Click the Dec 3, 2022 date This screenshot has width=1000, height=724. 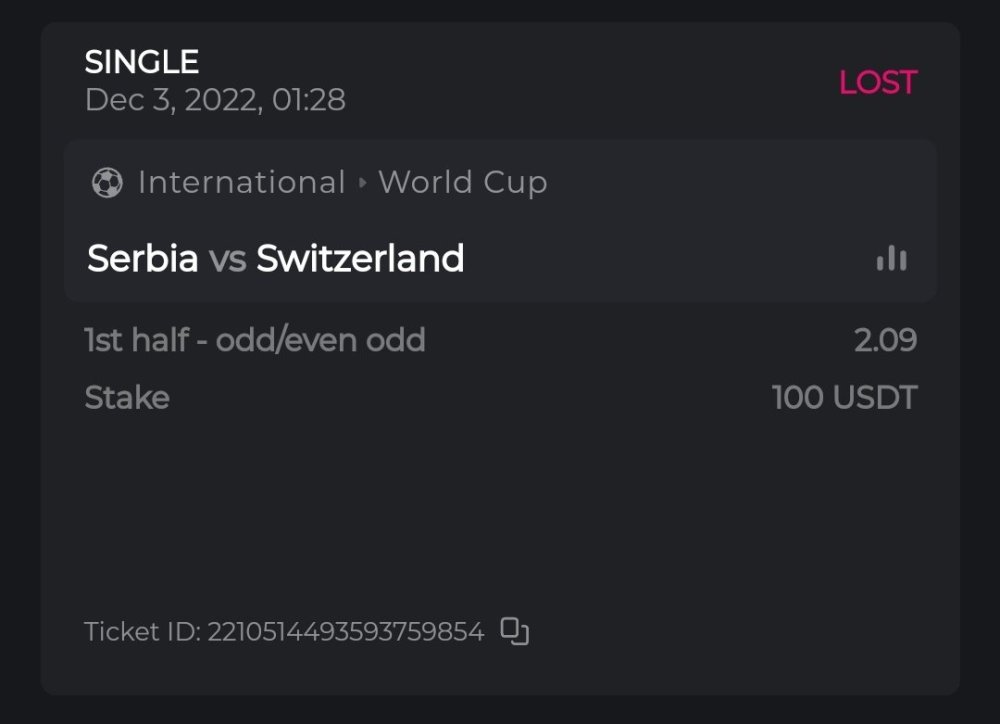coord(172,100)
